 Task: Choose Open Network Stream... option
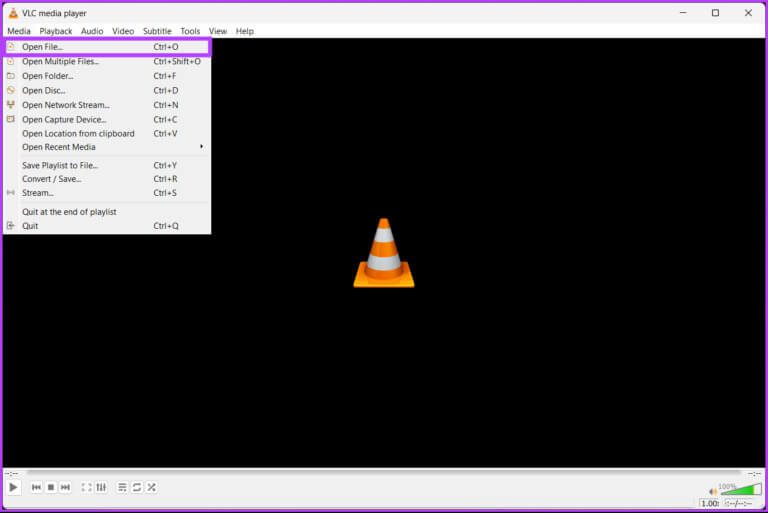(66, 105)
